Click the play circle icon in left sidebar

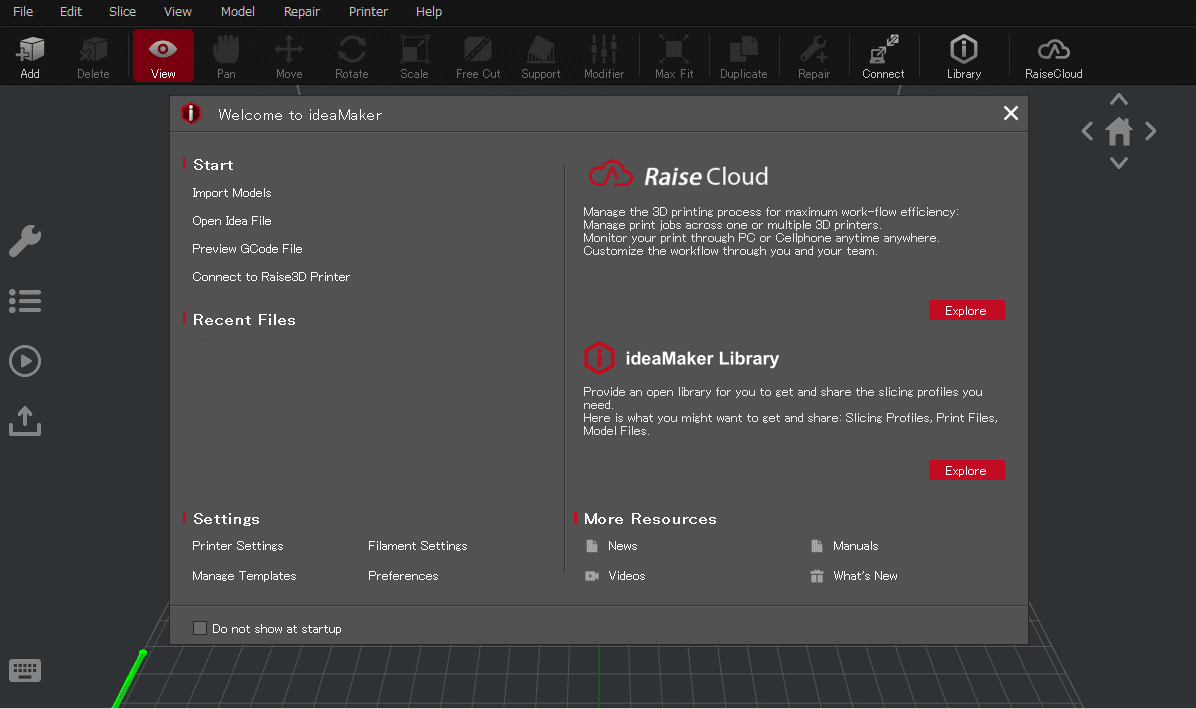coord(24,361)
